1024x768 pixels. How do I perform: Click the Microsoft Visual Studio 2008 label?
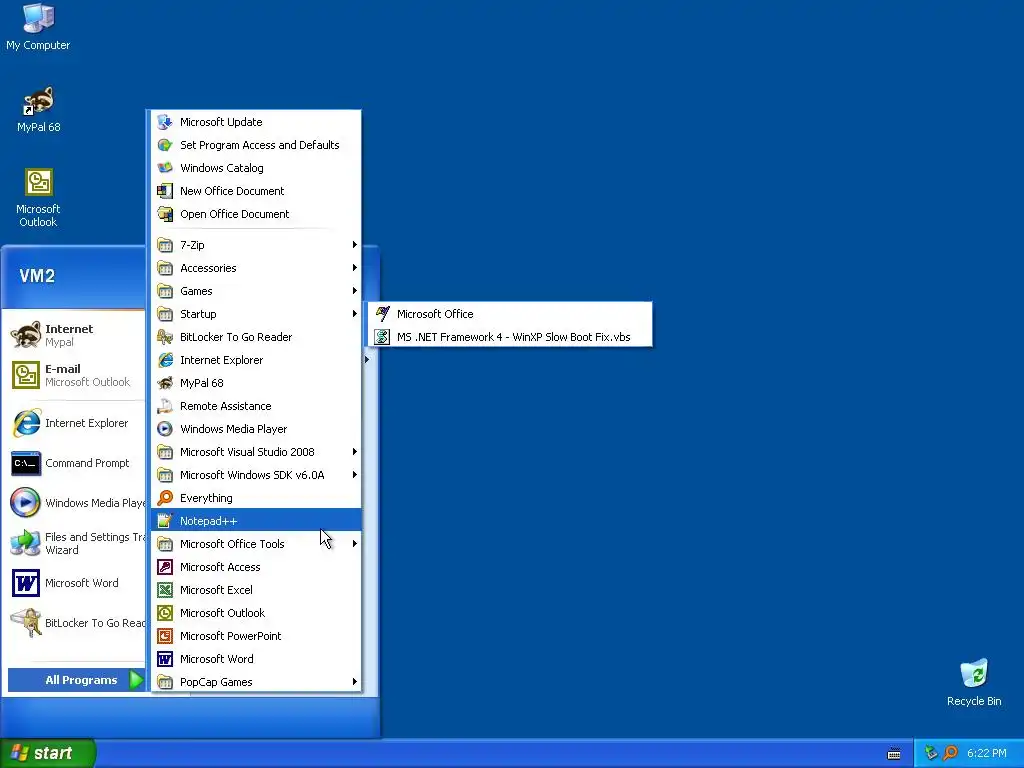click(247, 452)
